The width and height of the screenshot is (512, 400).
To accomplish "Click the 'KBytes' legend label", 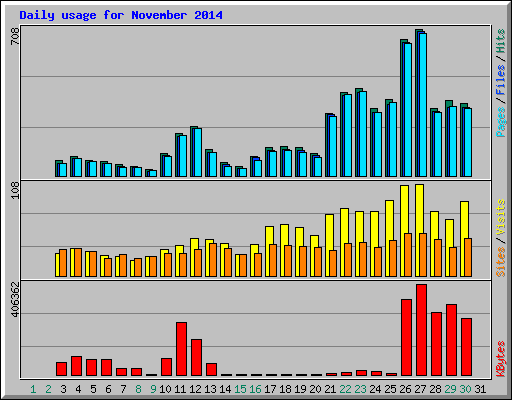I will pyautogui.click(x=501, y=359).
